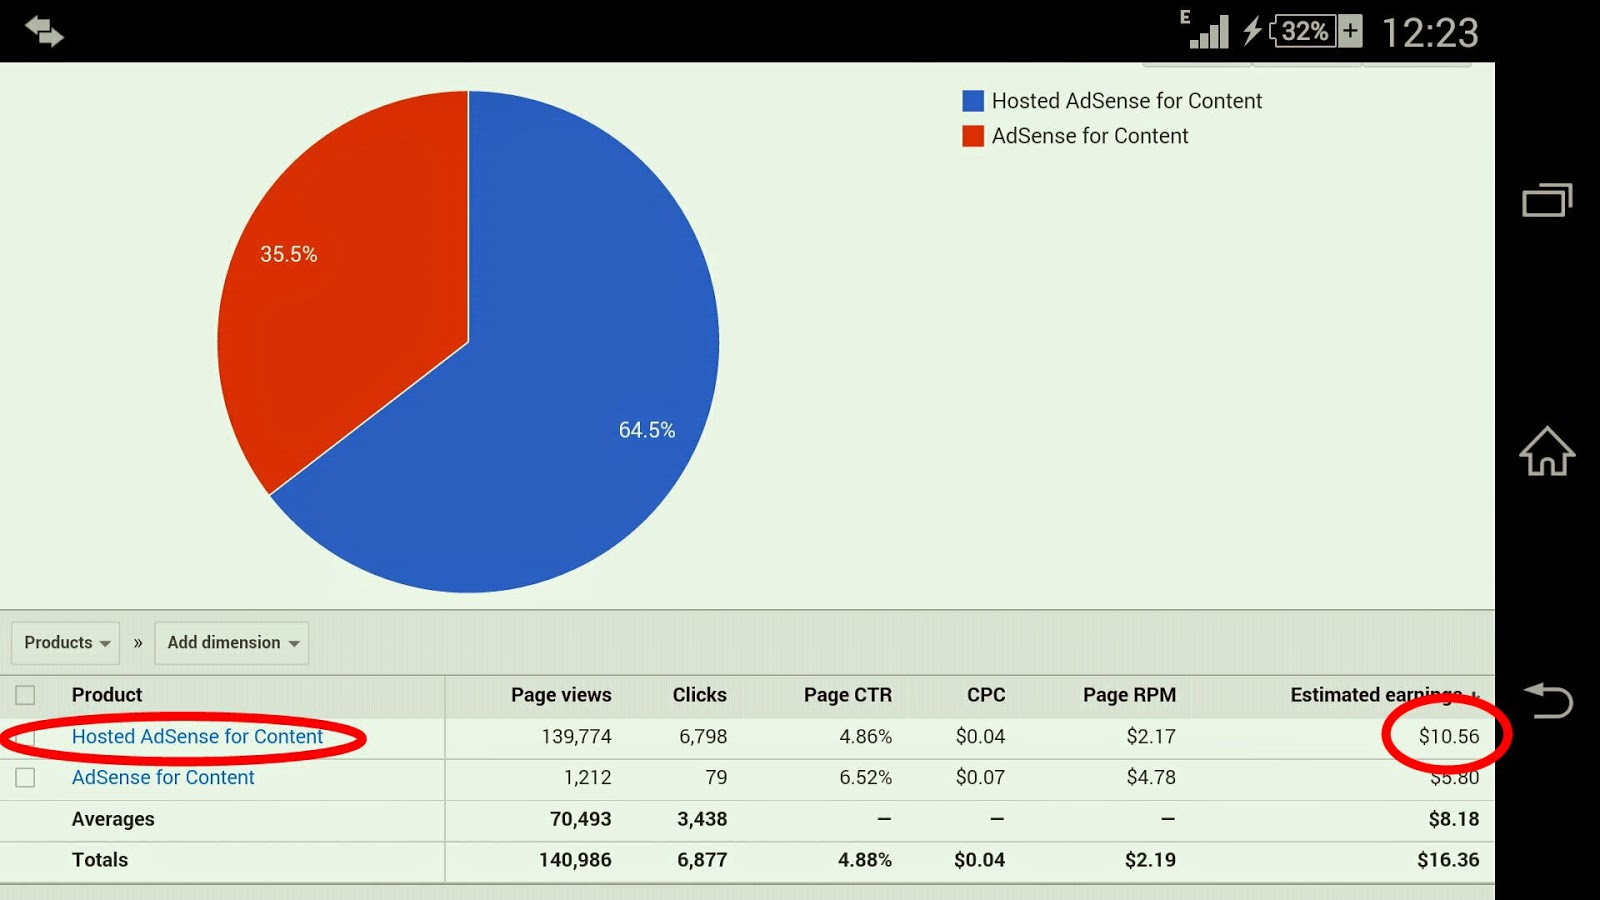Tap the battery indicator showing 32%
The height and width of the screenshot is (900, 1600).
1302,30
